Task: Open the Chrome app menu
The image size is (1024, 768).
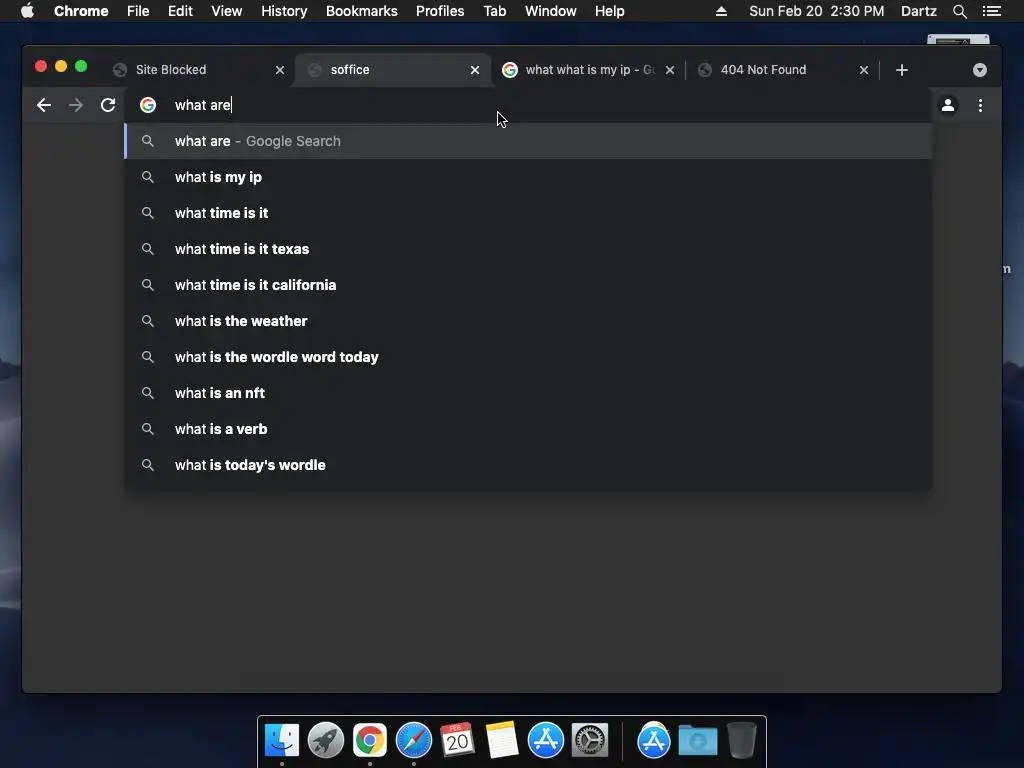Action: pyautogui.click(x=81, y=11)
